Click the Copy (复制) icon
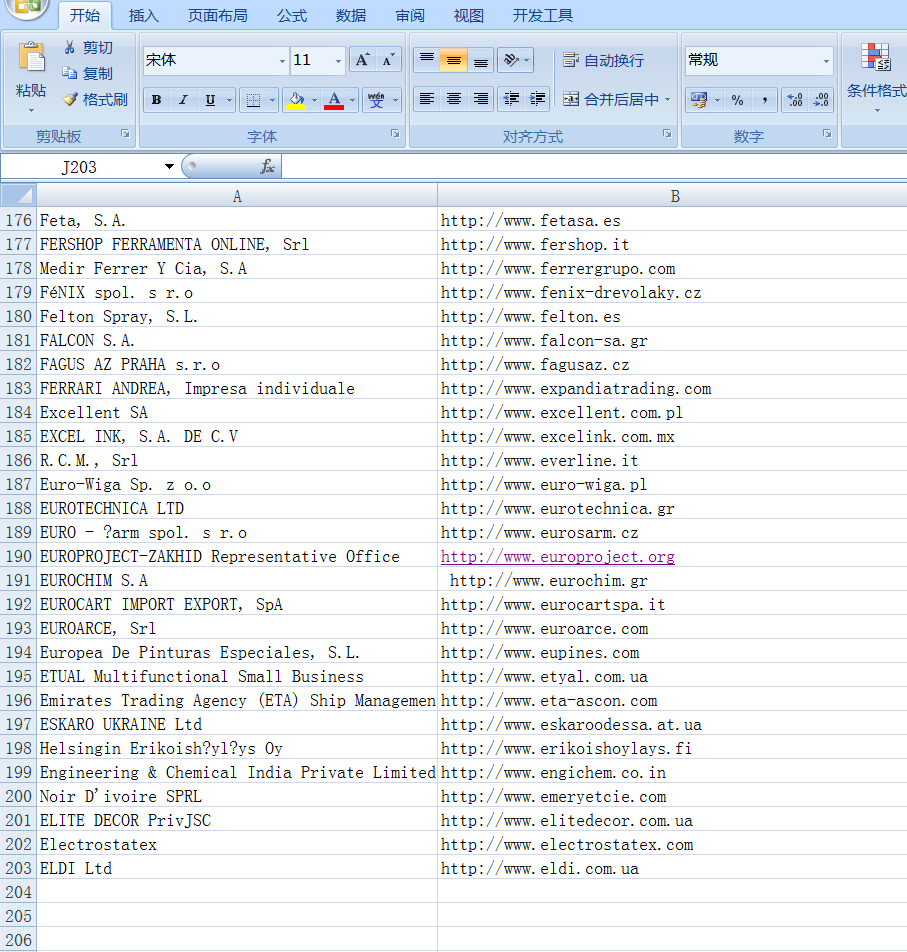The height and width of the screenshot is (952, 907). (70, 73)
